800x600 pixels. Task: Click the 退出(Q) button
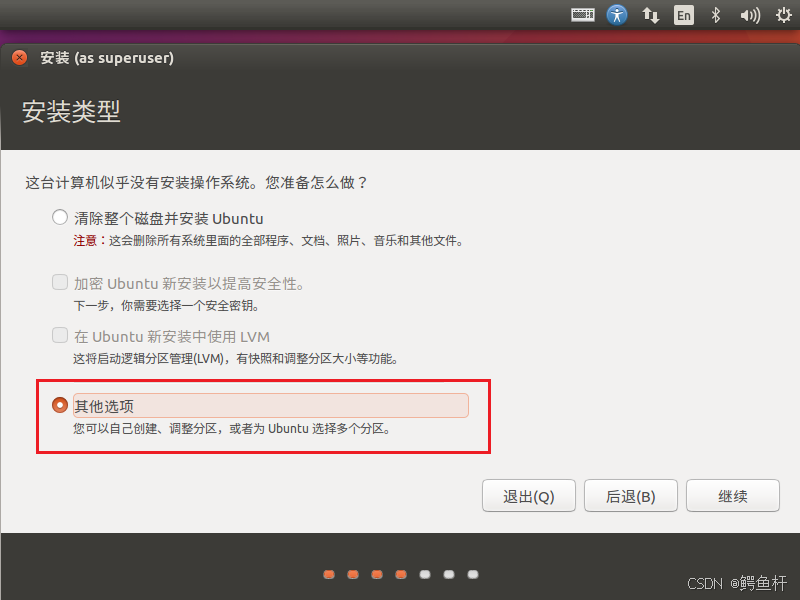[529, 495]
